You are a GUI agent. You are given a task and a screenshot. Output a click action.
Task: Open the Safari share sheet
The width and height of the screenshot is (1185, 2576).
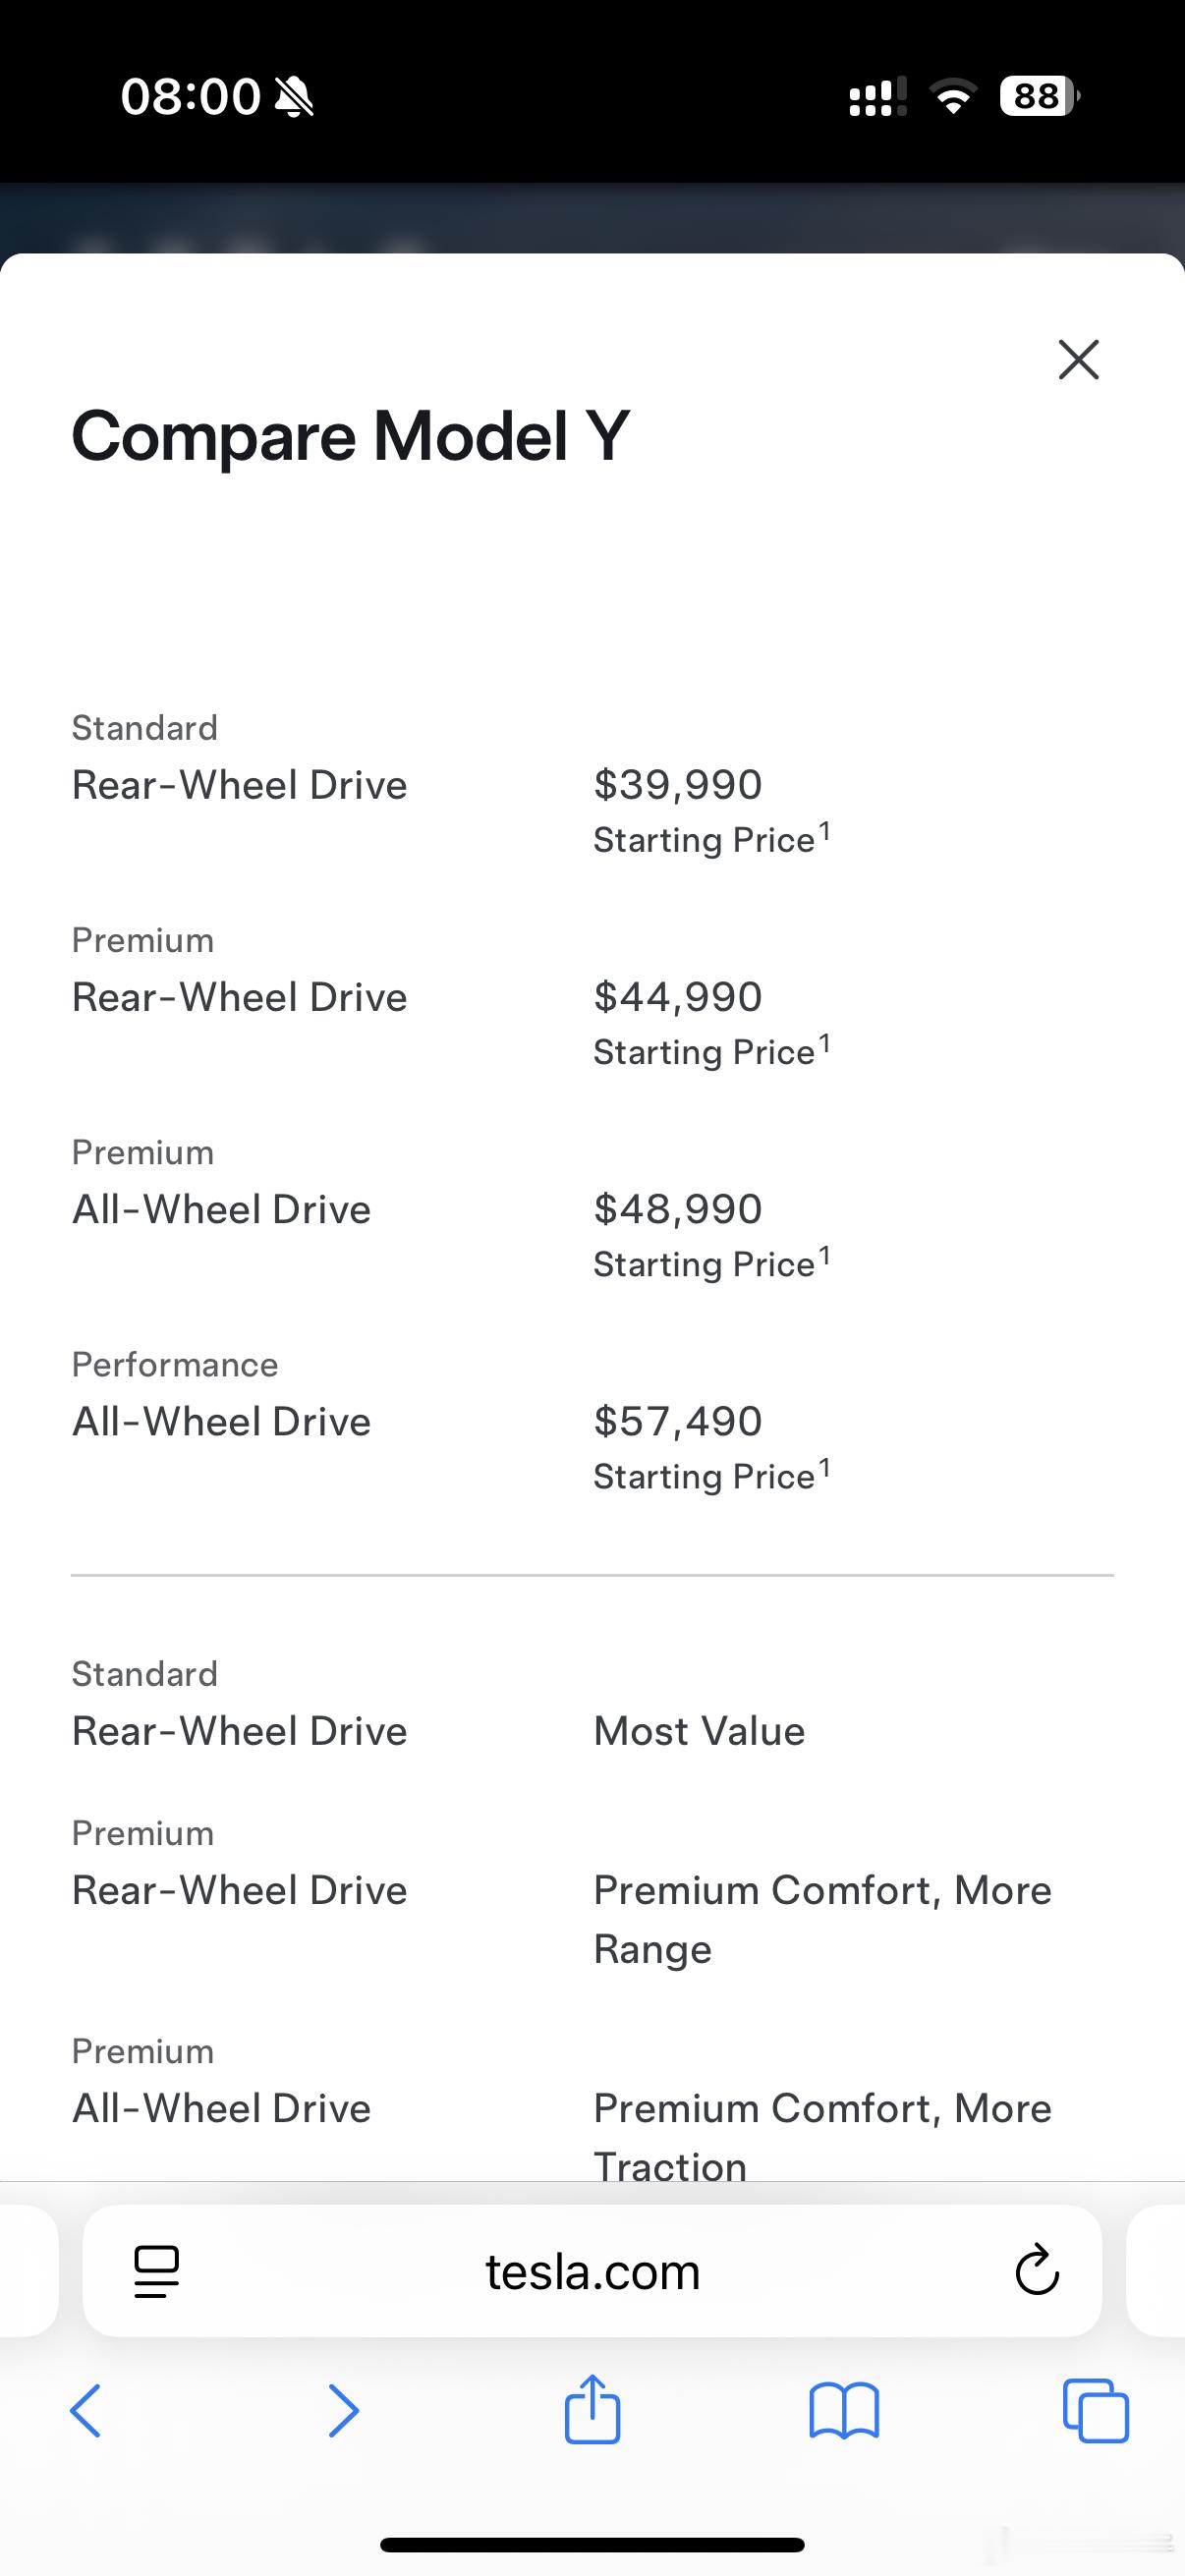tap(592, 2410)
